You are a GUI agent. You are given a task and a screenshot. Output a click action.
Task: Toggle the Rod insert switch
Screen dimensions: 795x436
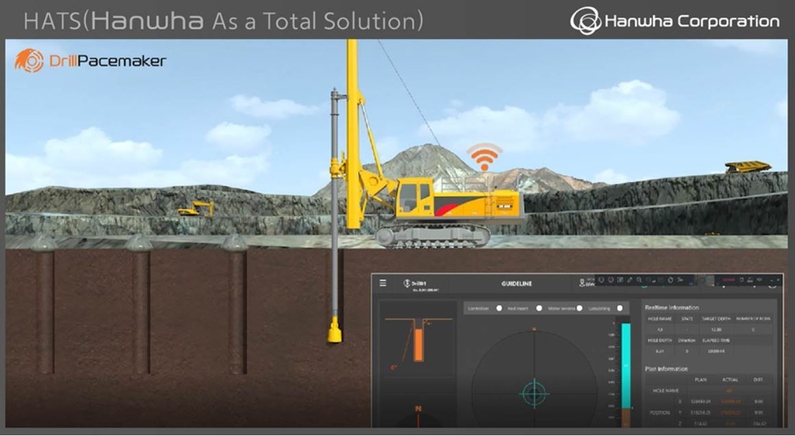[539, 308]
